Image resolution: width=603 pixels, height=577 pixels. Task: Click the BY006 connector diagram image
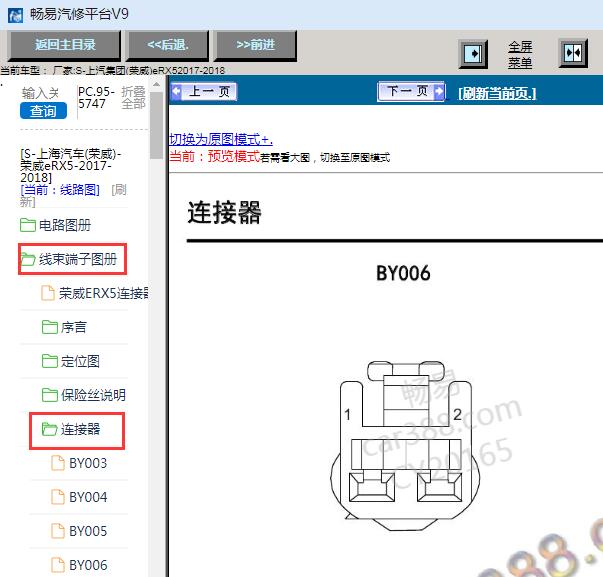405,445
